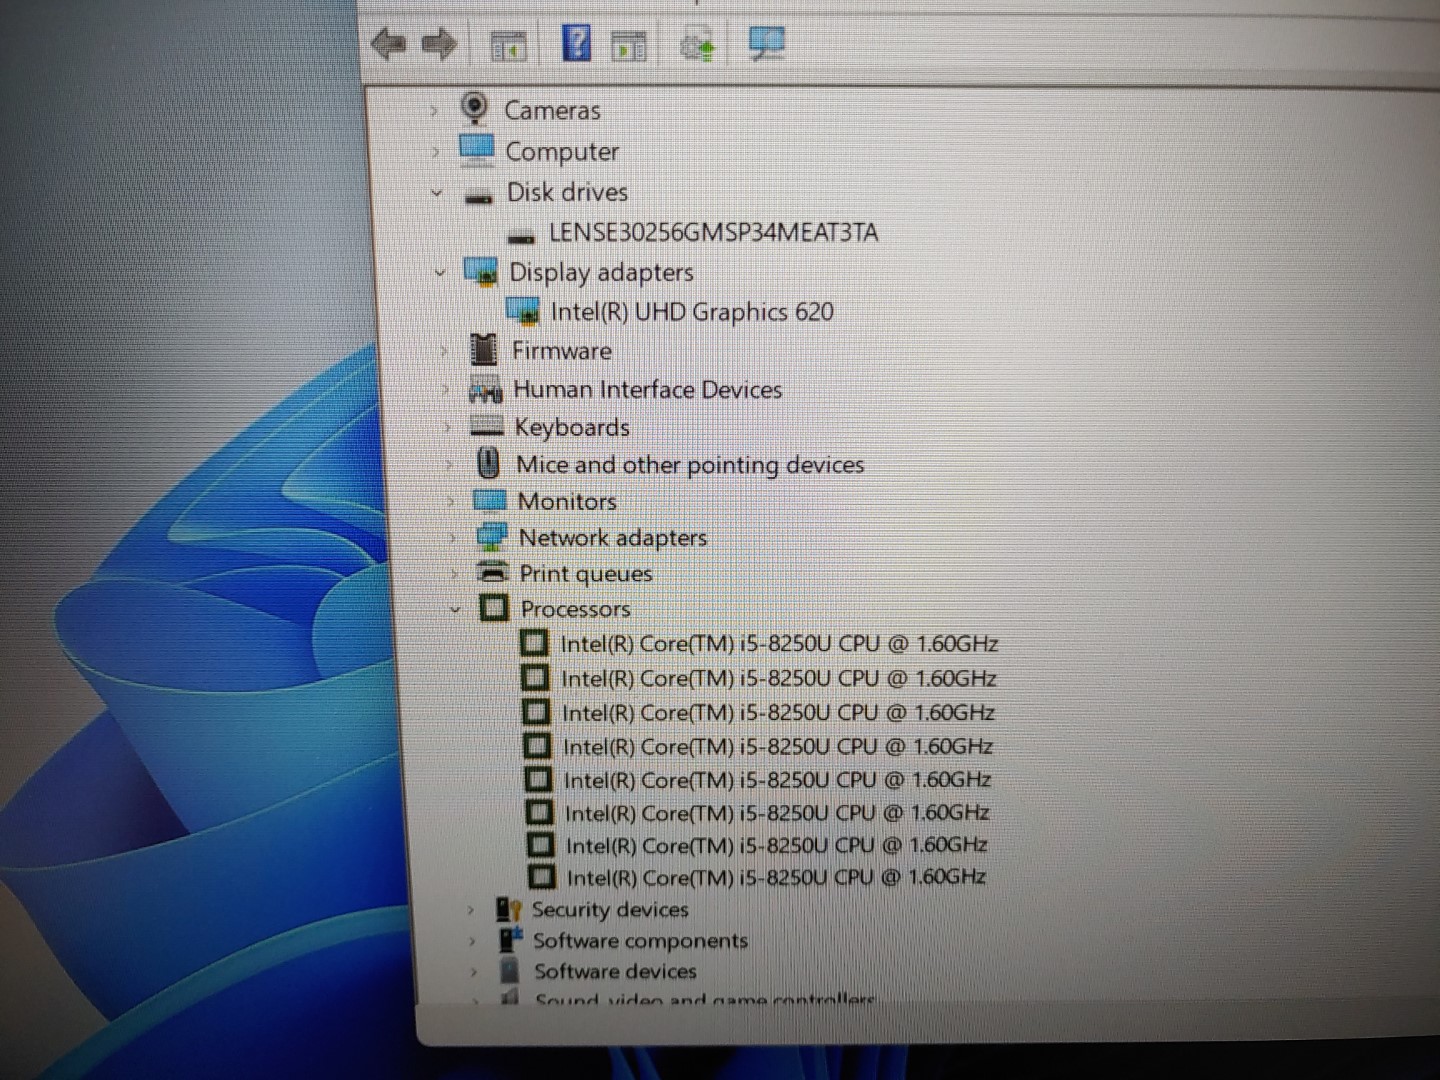This screenshot has width=1440, height=1080.
Task: Collapse the Disk drives node
Action: point(437,192)
